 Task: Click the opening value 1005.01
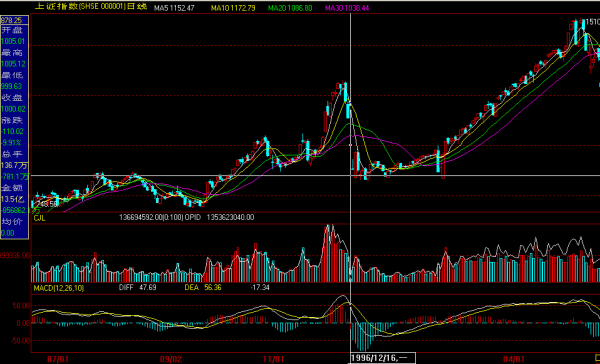12,41
